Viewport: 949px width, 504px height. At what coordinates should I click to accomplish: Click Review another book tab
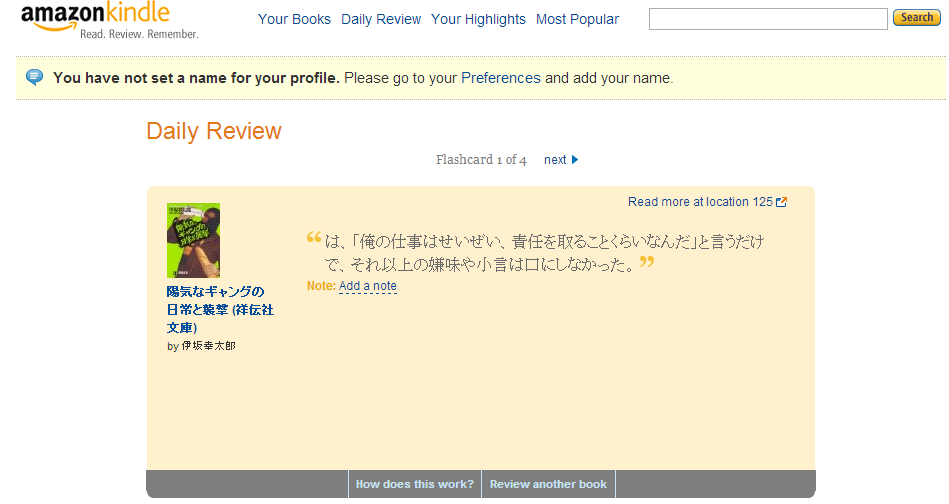click(548, 484)
